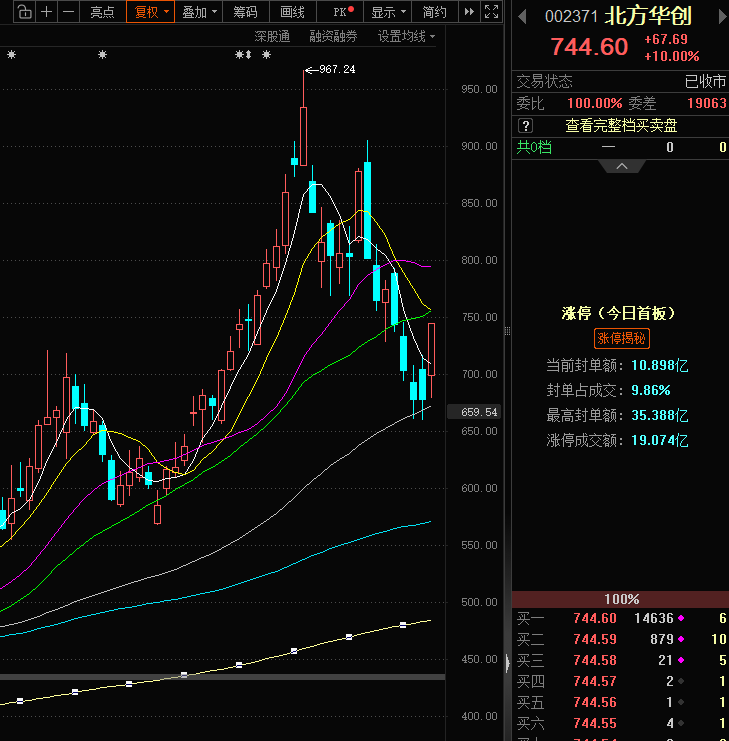
Task: Click the rightmost star event marker
Action: (x=266, y=55)
